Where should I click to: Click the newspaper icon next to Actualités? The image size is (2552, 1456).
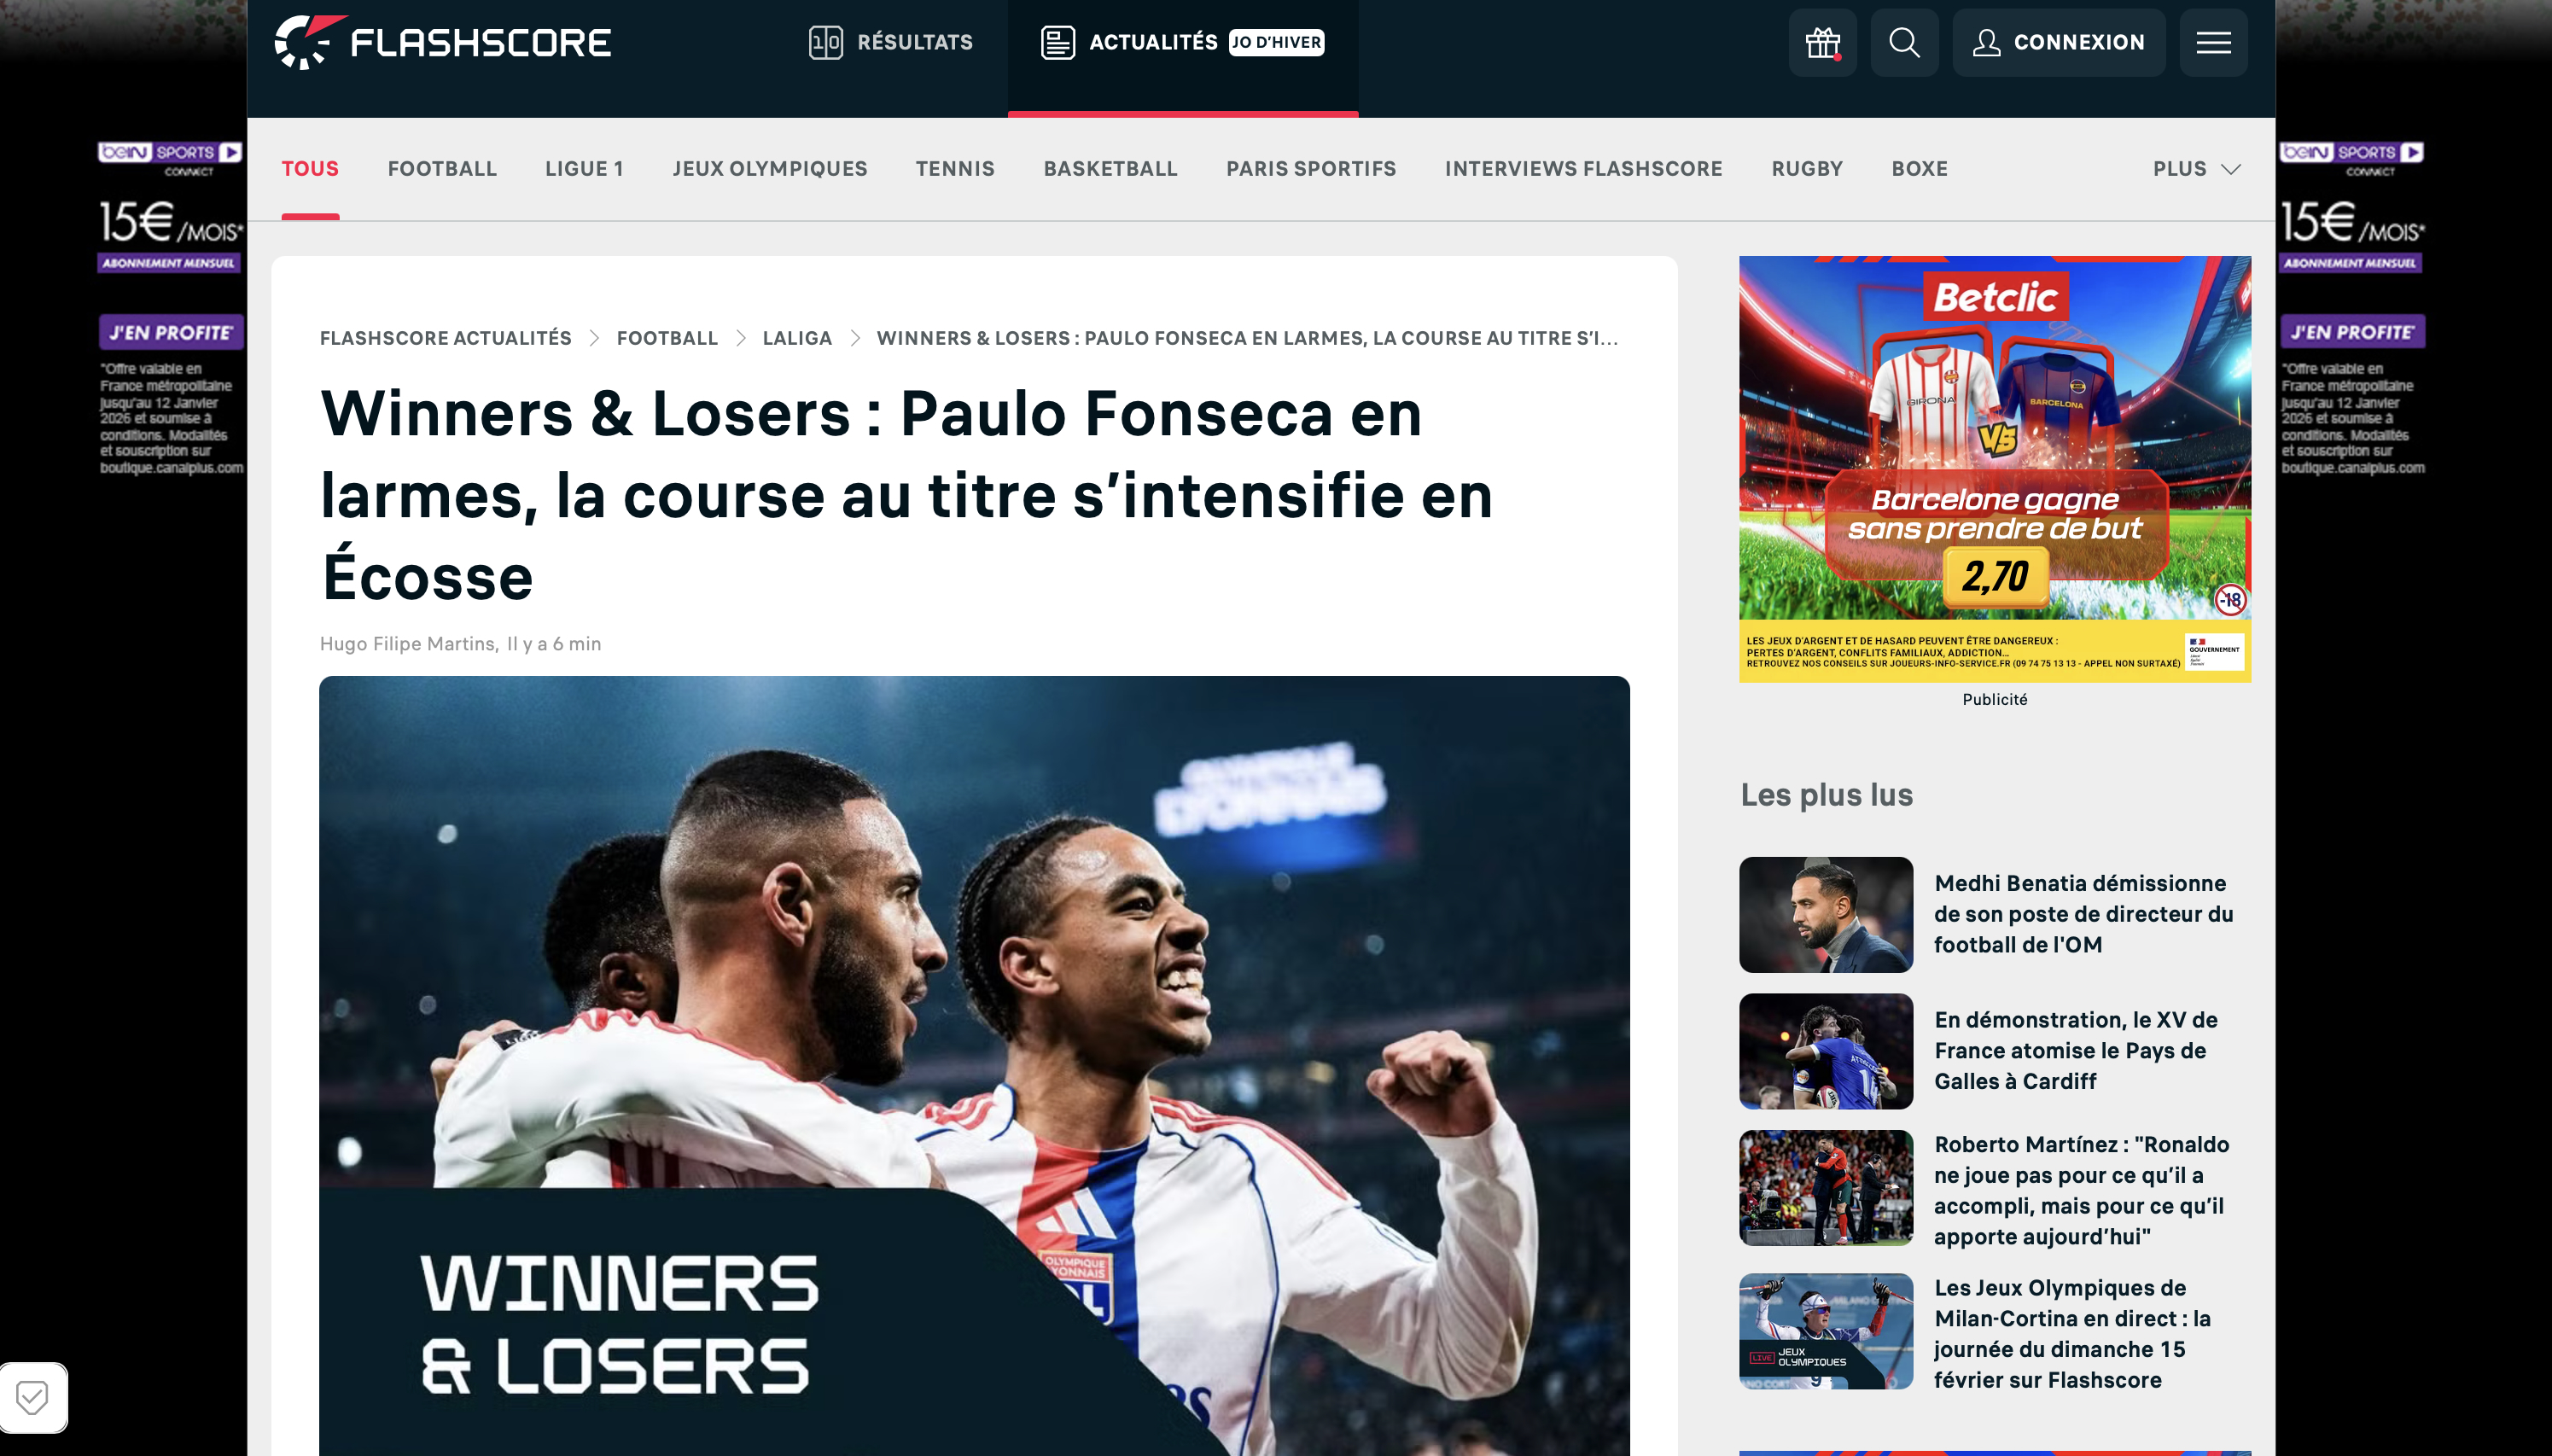[x=1057, y=42]
